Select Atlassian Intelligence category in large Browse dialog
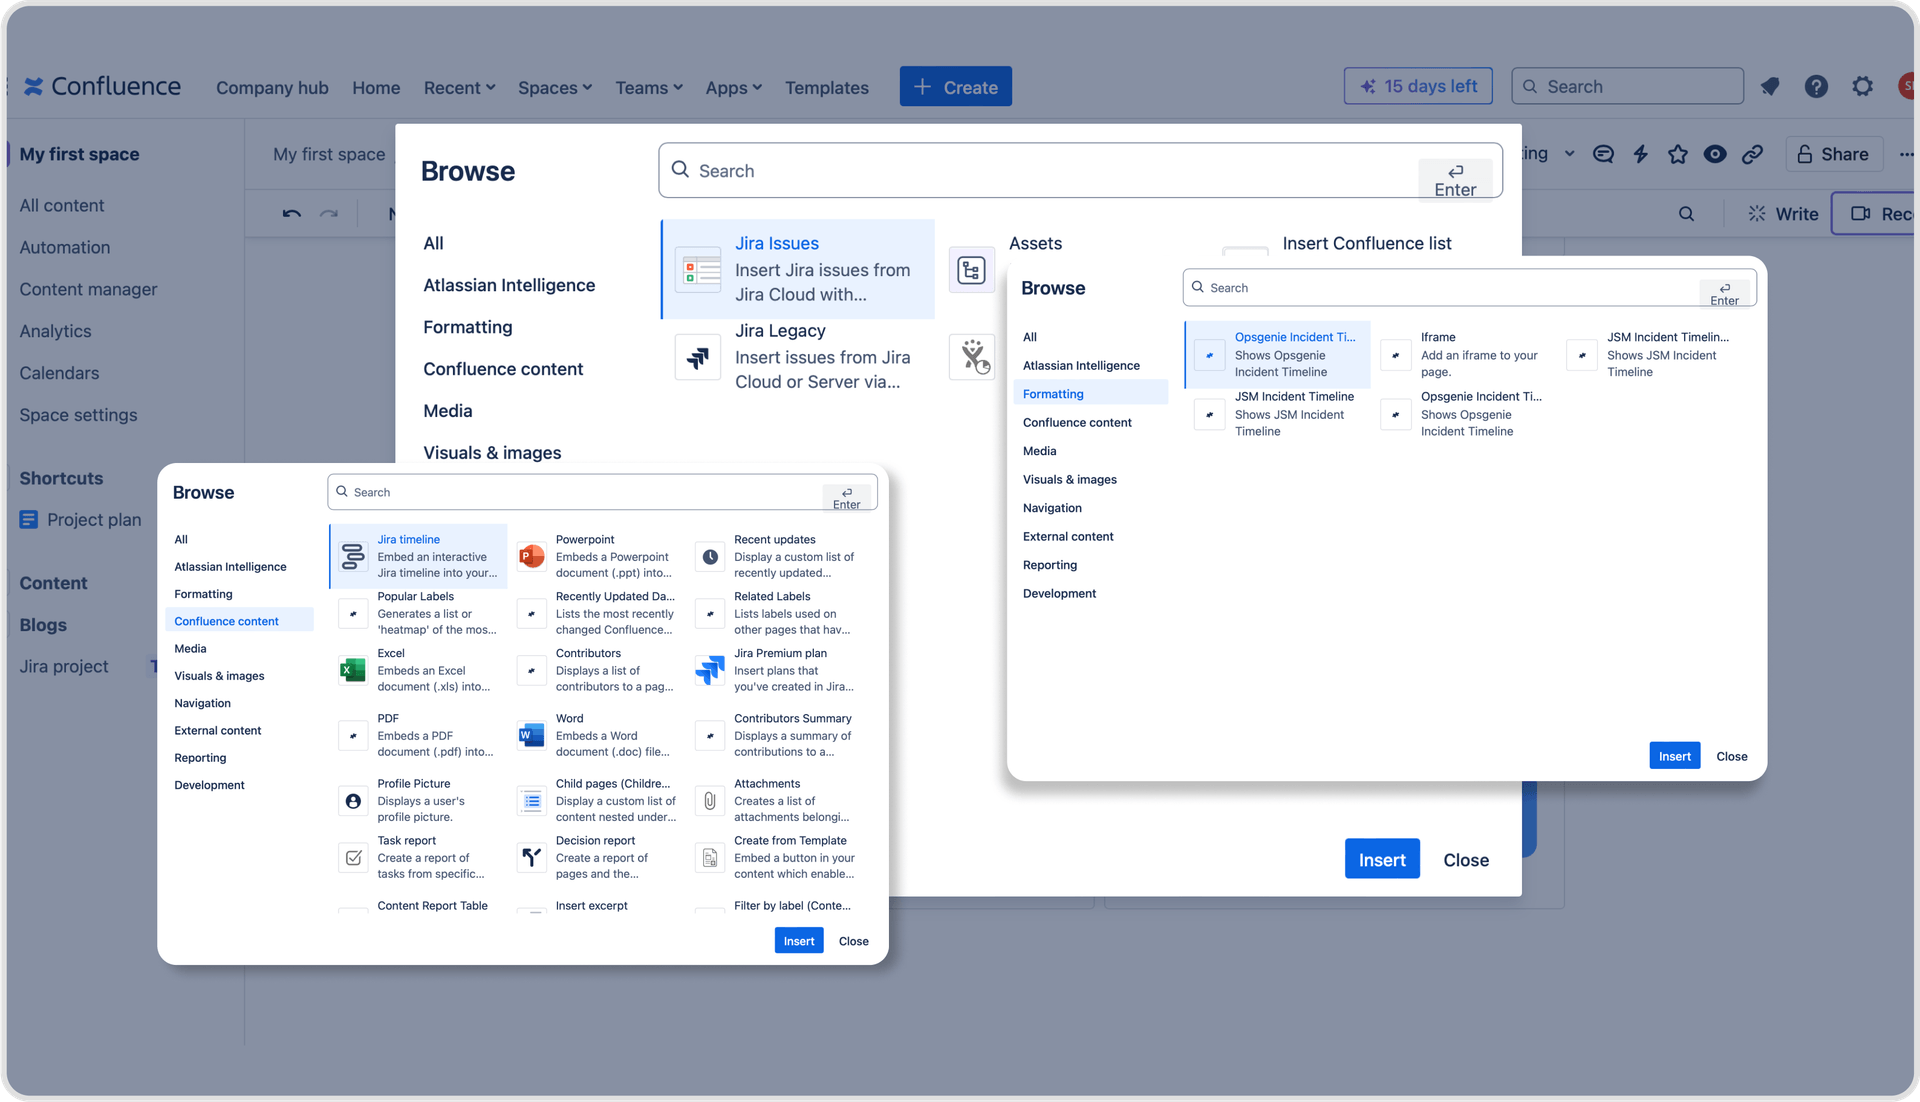Screen dimensions: 1920x1102 [x=509, y=285]
